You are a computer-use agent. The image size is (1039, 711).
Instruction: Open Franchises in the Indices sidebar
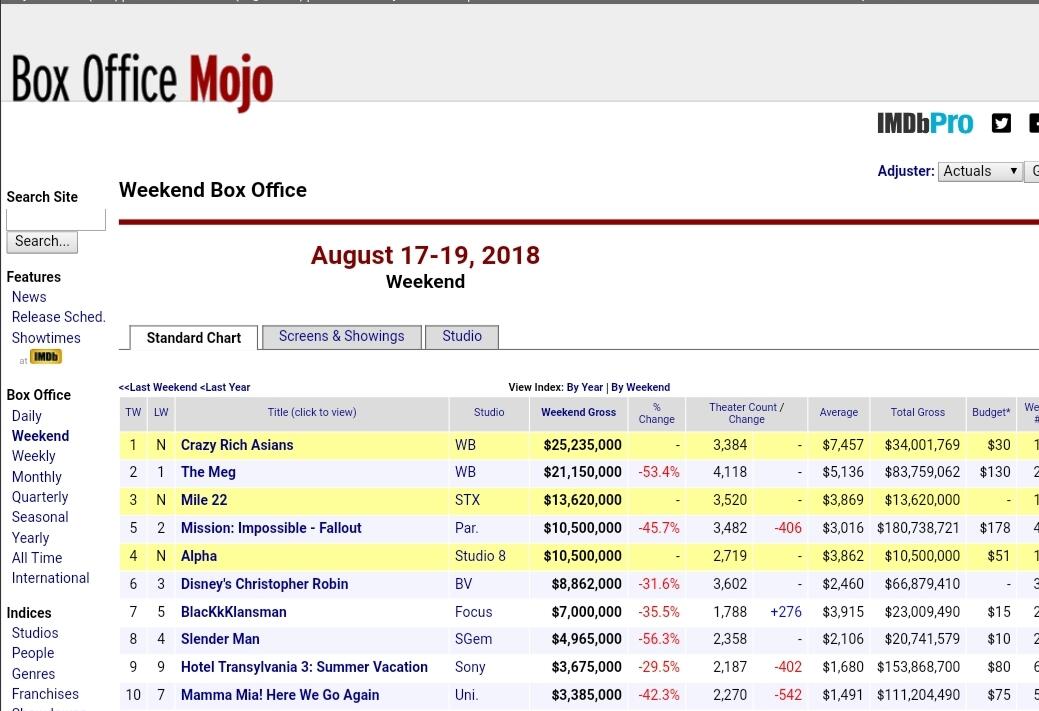[x=45, y=694]
